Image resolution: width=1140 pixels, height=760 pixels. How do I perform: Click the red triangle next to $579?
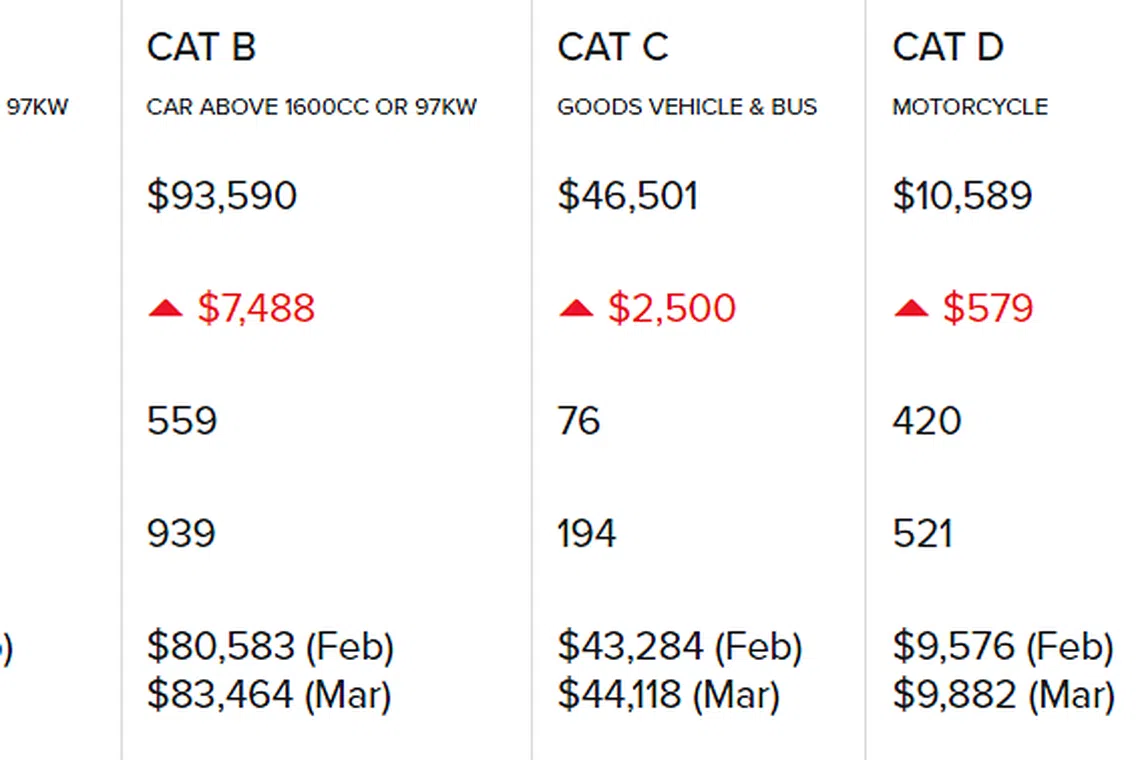[911, 309]
